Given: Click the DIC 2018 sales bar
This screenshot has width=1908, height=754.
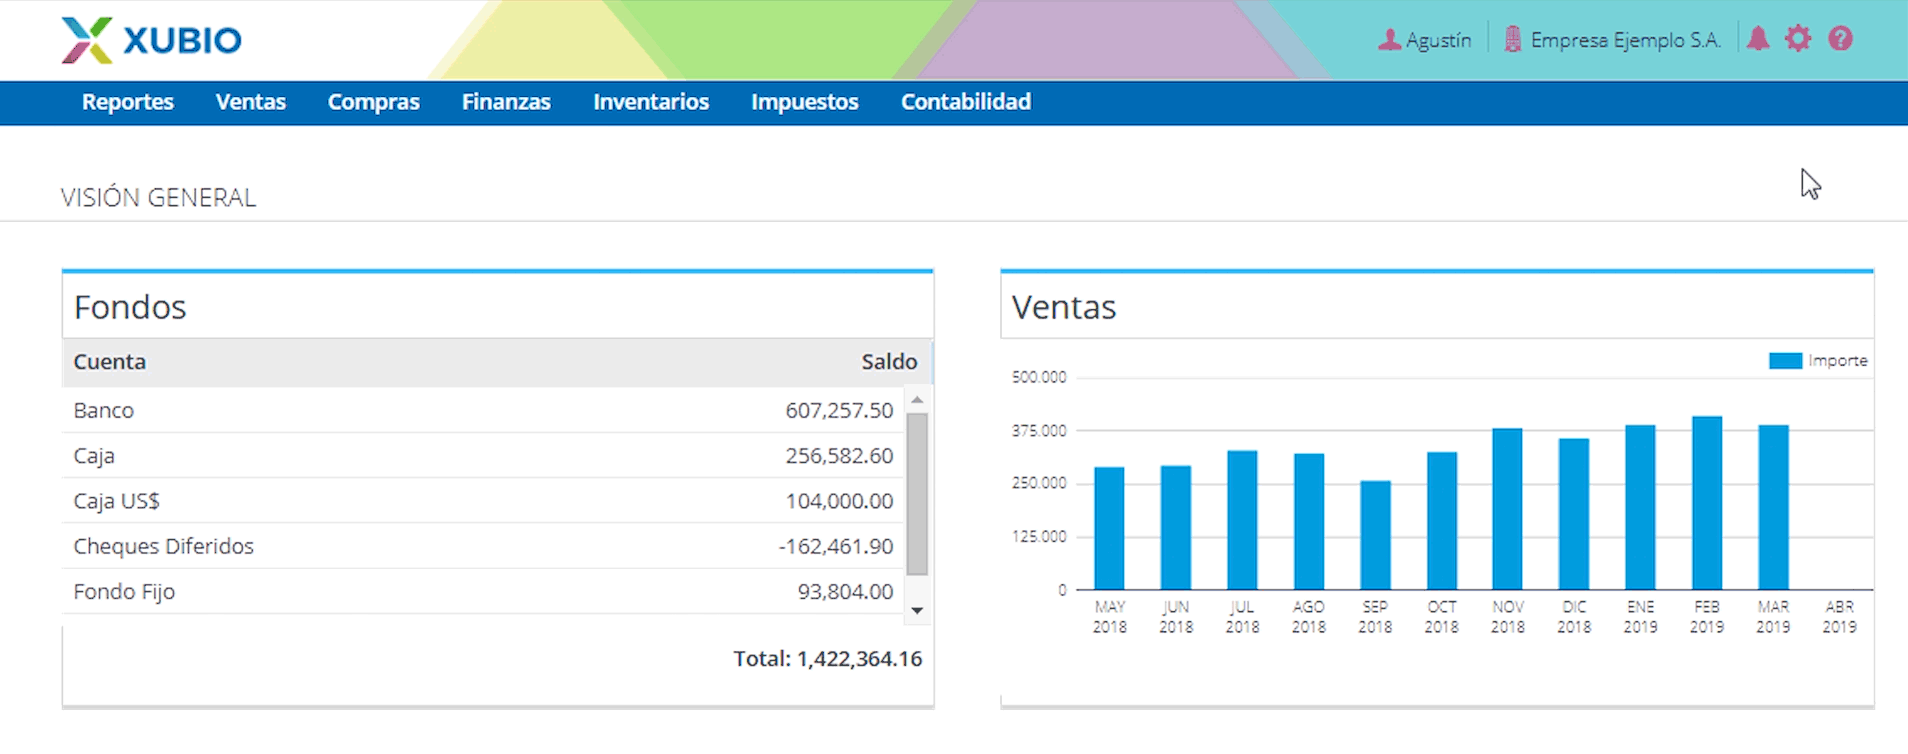Looking at the screenshot, I should 1574,514.
